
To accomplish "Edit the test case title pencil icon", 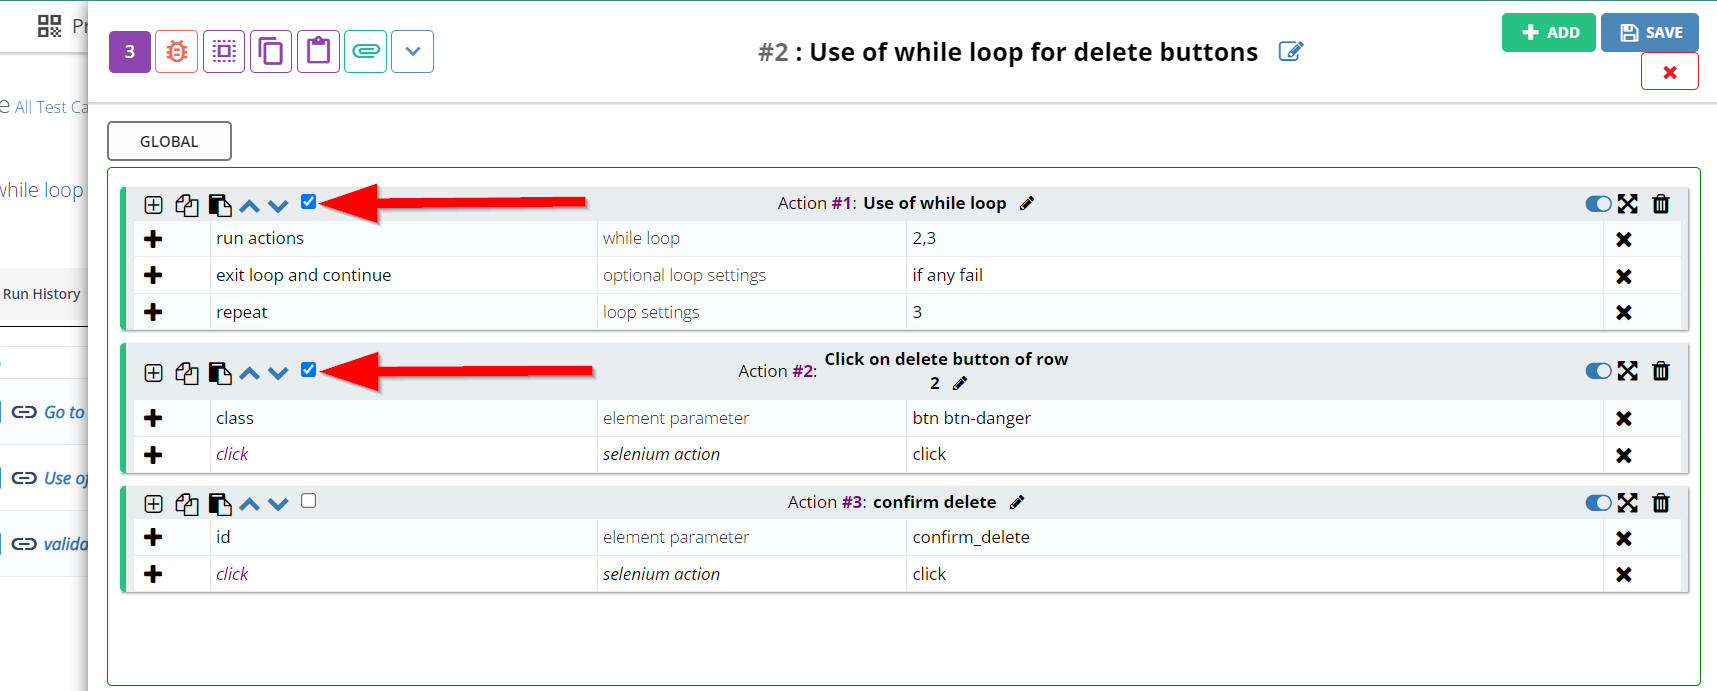I will pos(1291,52).
